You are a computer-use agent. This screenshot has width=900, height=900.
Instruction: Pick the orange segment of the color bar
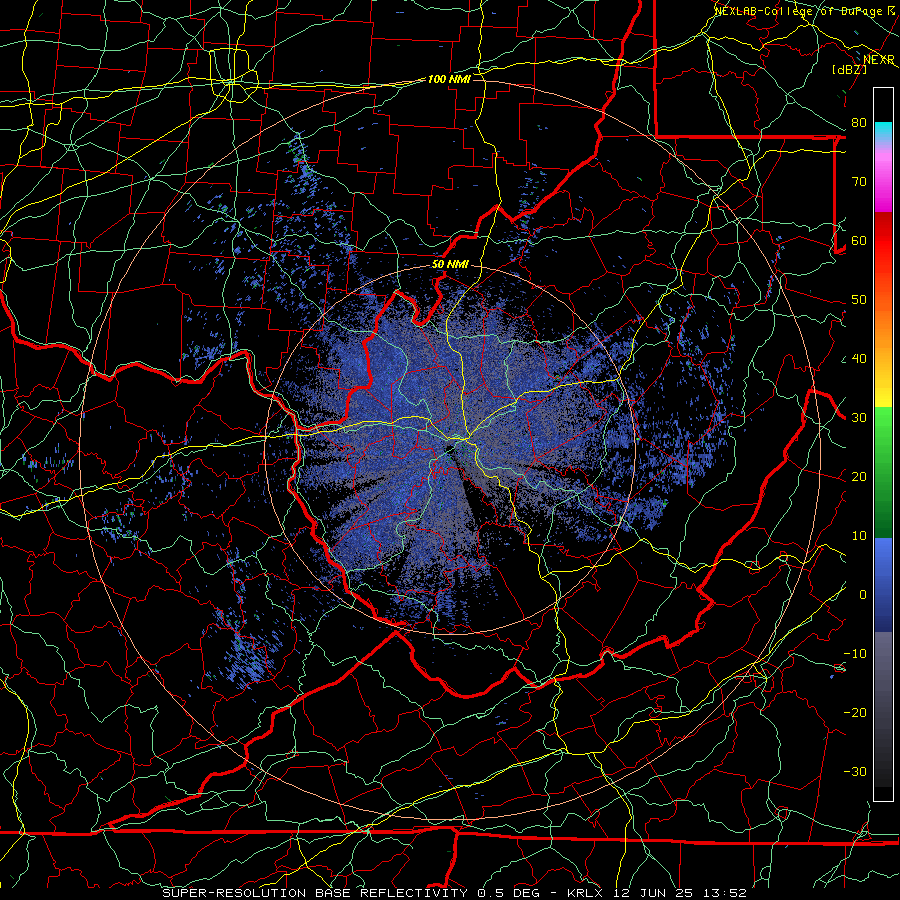click(883, 336)
